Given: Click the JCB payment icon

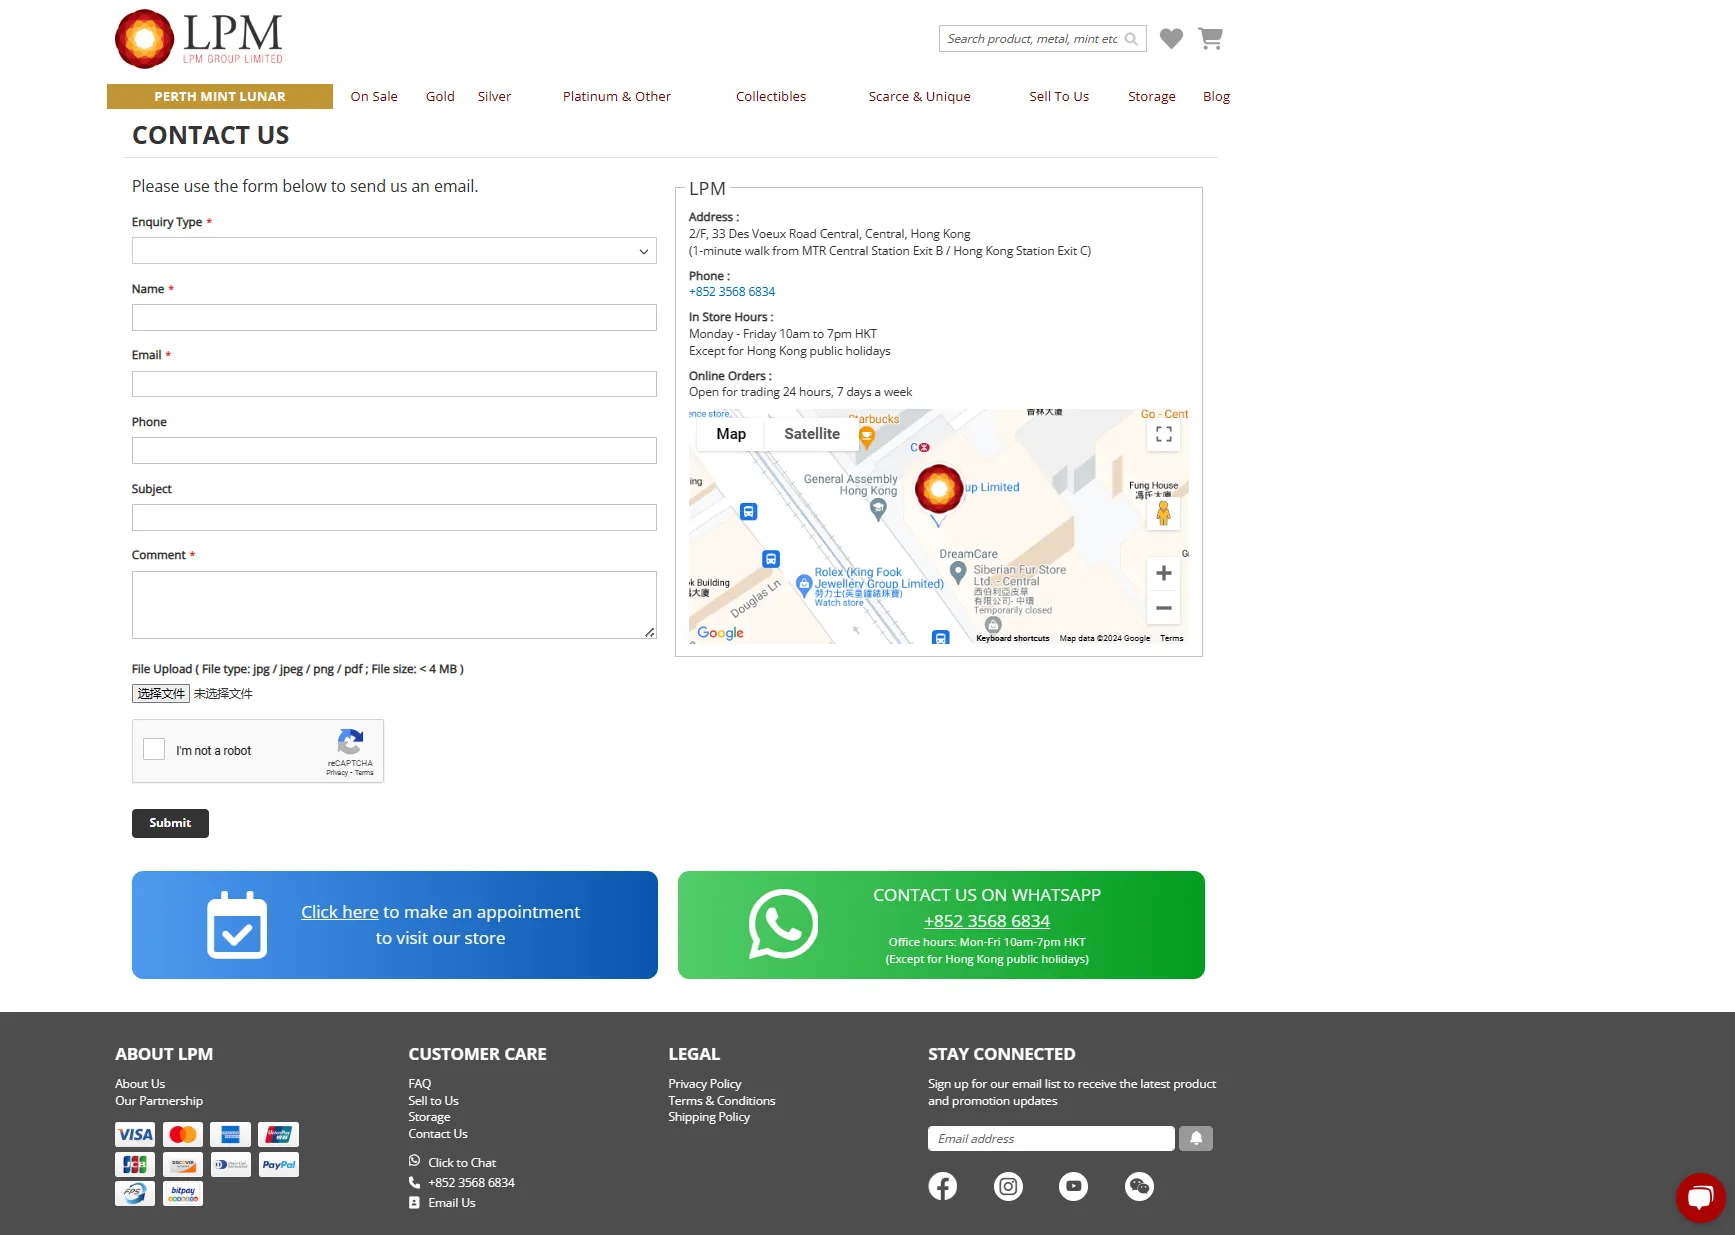Looking at the screenshot, I should 135,1164.
